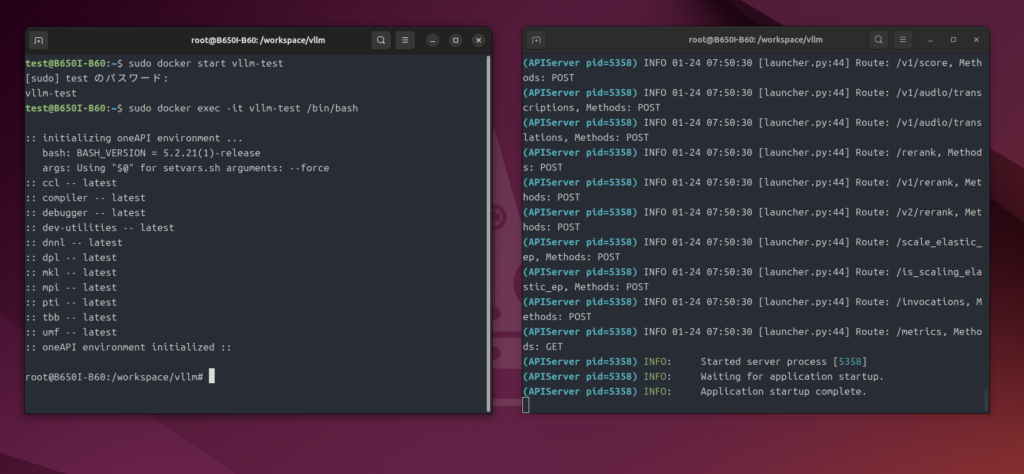
Task: Open new tab in right terminal window
Action: (x=537, y=40)
